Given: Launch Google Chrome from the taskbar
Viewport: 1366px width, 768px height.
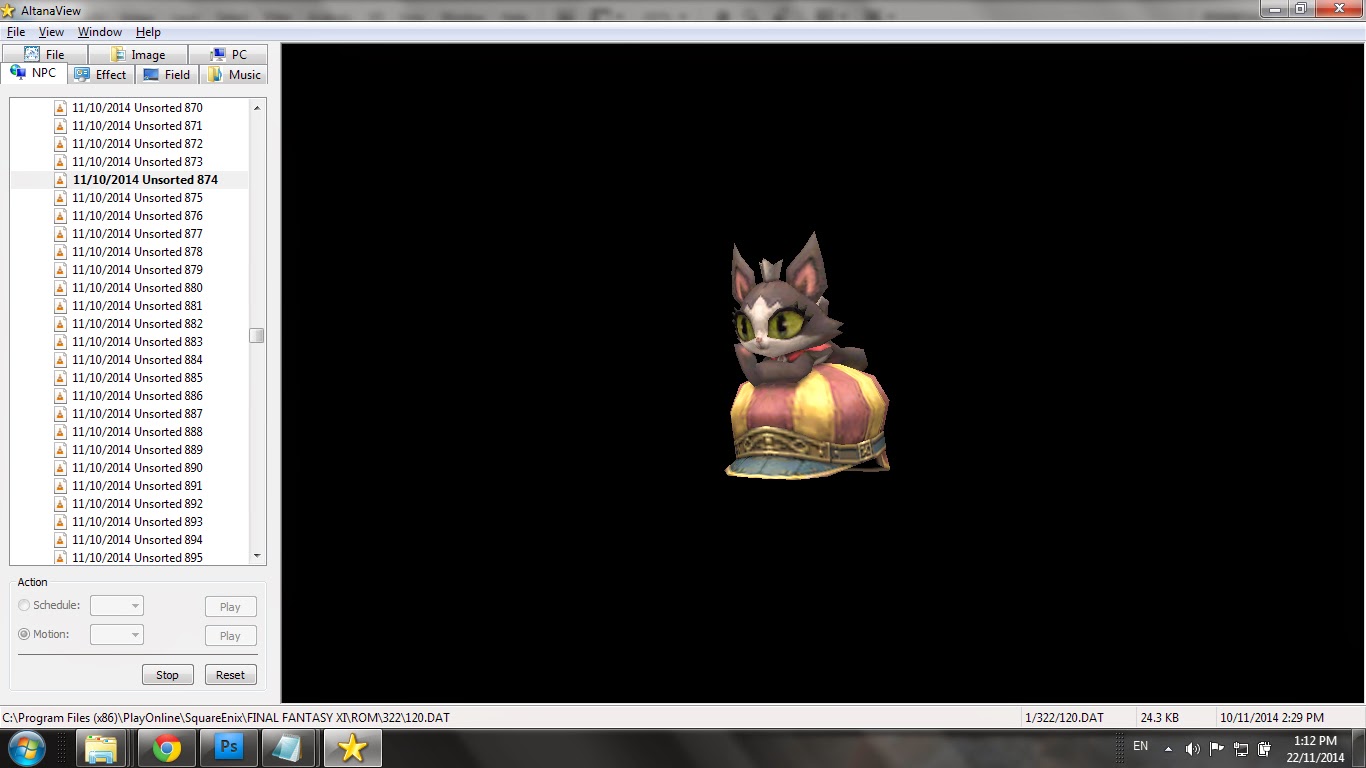Looking at the screenshot, I should coord(166,748).
